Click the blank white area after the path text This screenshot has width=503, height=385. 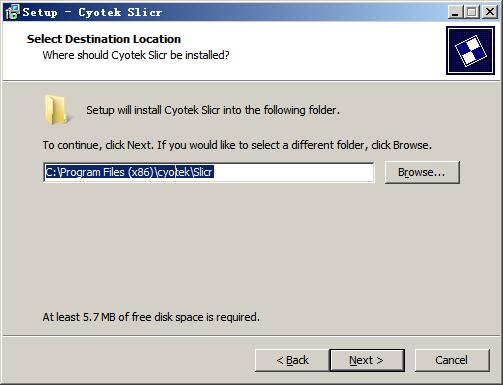[x=293, y=172]
